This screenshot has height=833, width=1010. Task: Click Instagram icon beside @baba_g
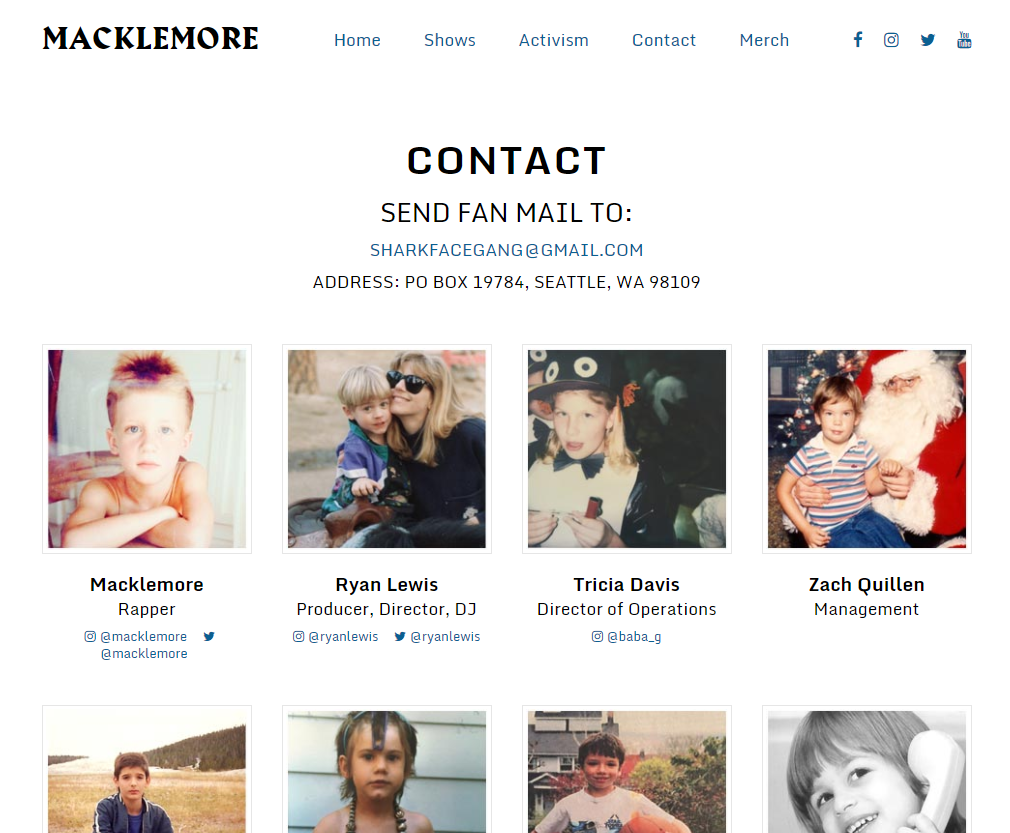[597, 637]
